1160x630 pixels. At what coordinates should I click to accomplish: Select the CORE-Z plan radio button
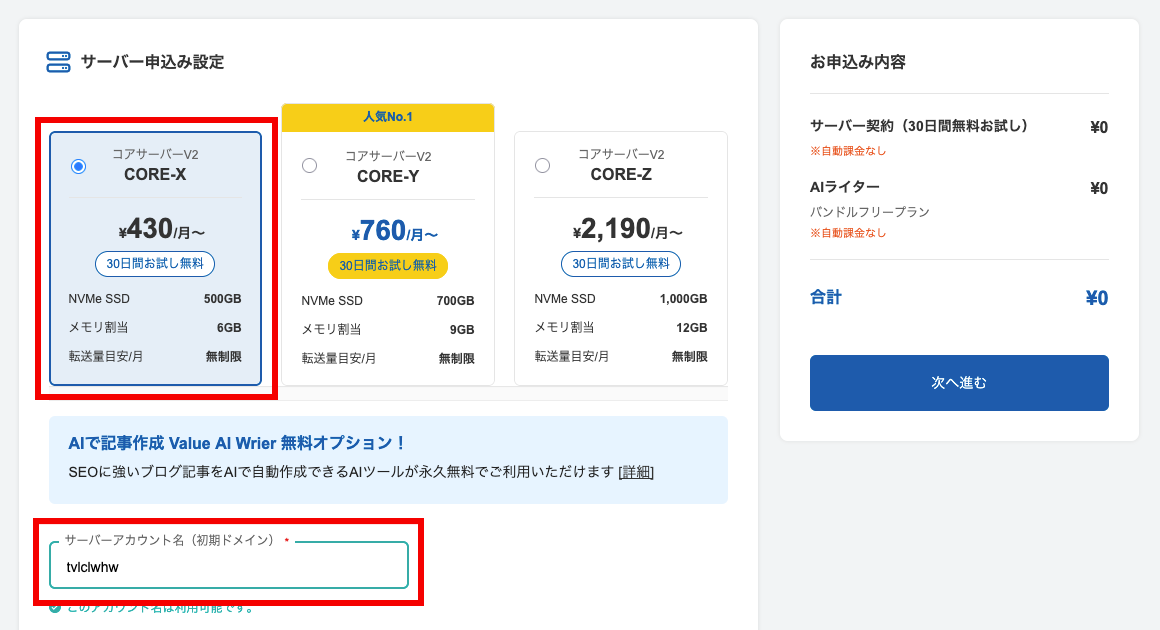pos(542,166)
